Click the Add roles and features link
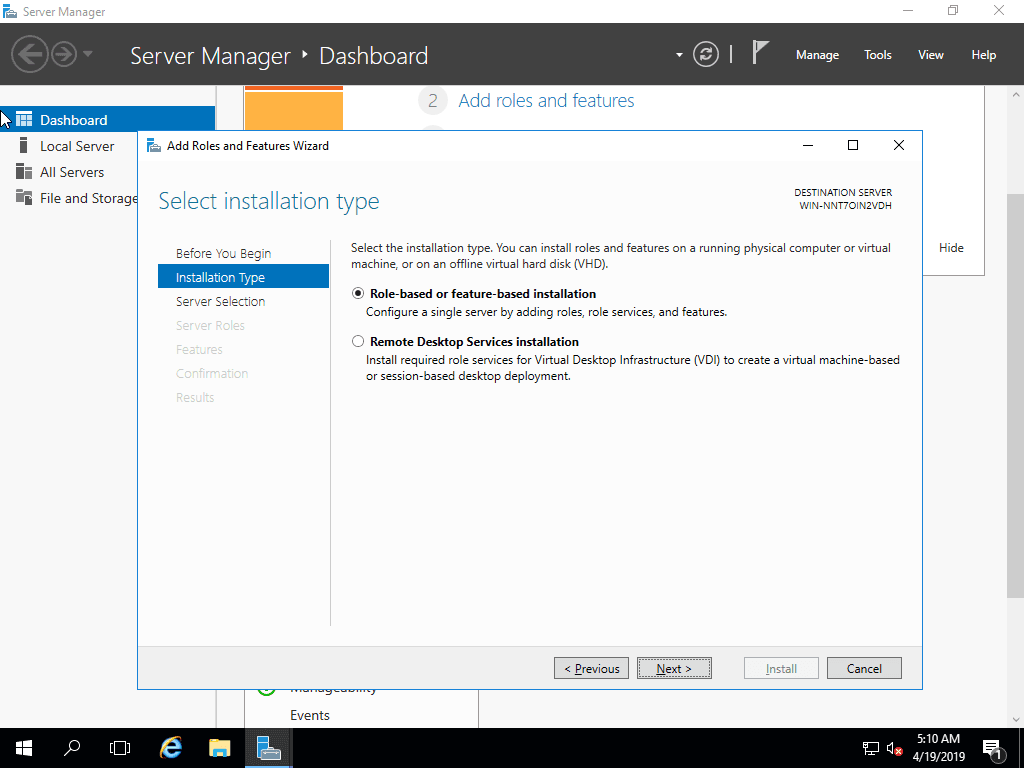1024x768 pixels. pos(546,100)
